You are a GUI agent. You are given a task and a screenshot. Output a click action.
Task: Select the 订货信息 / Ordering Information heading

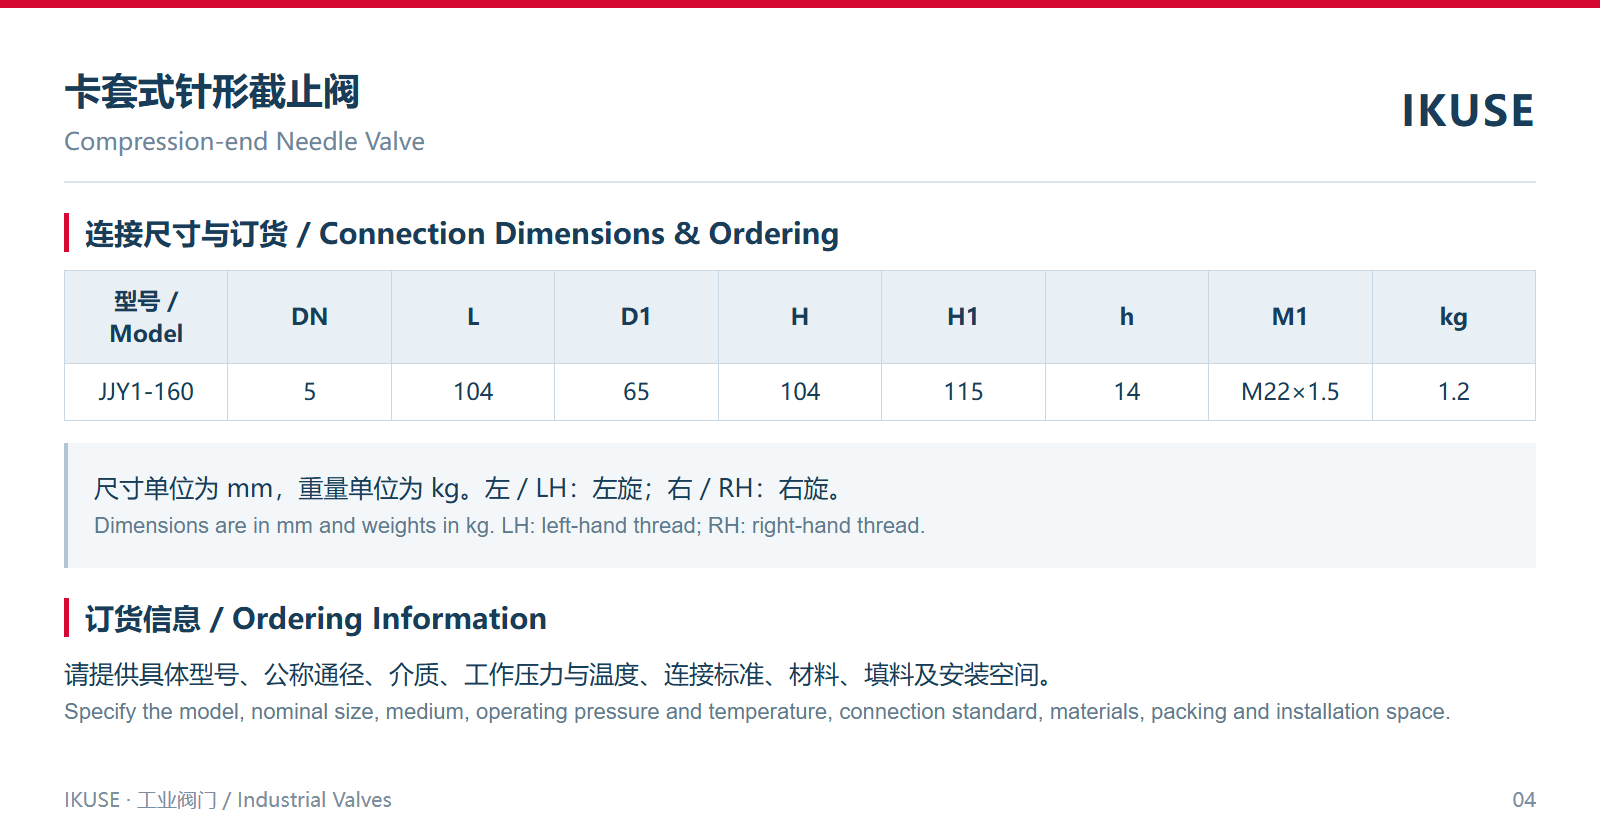pyautogui.click(x=316, y=619)
